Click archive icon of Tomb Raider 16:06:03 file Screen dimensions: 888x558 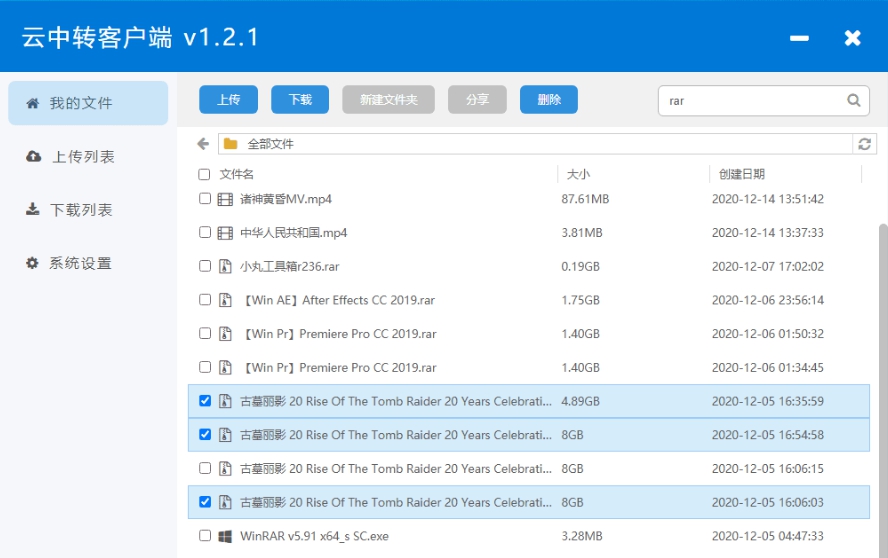[225, 502]
